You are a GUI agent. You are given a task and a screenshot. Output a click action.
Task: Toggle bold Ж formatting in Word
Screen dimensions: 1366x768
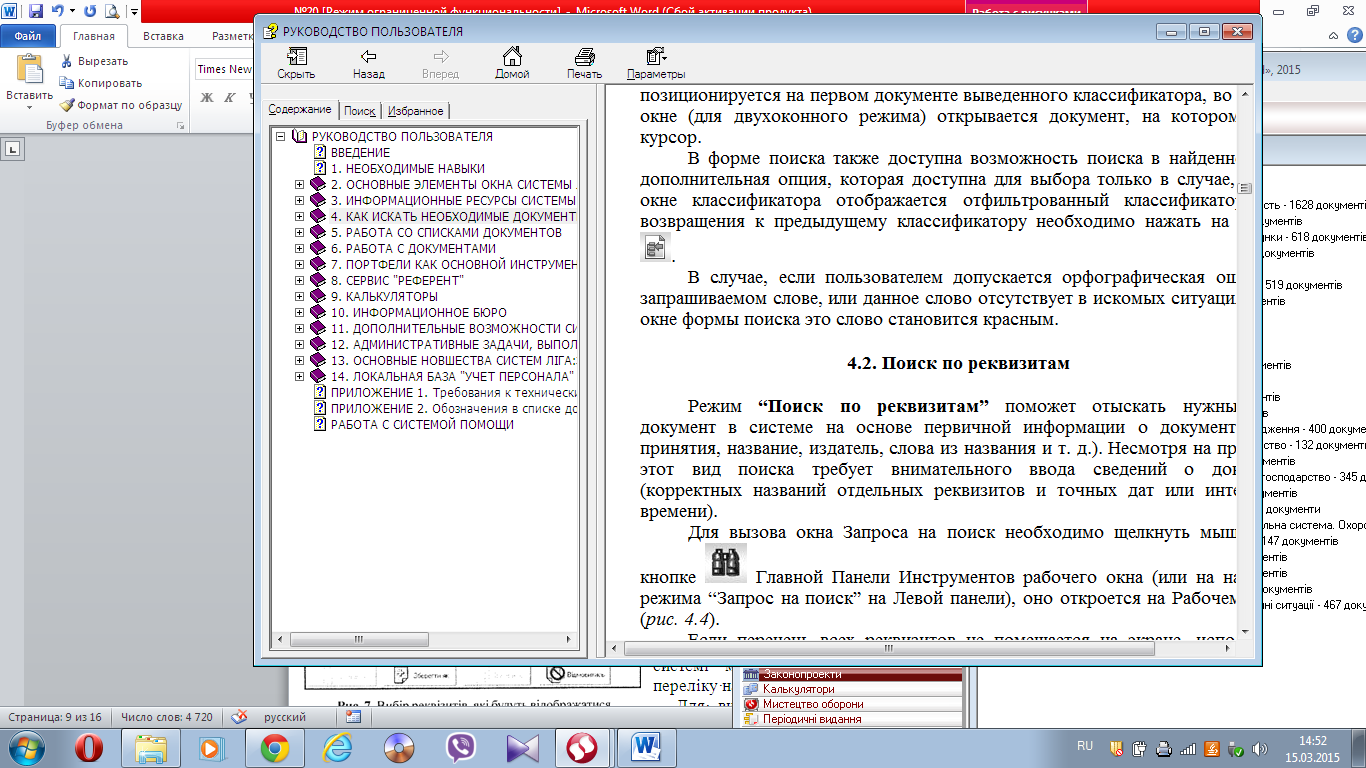pyautogui.click(x=207, y=97)
